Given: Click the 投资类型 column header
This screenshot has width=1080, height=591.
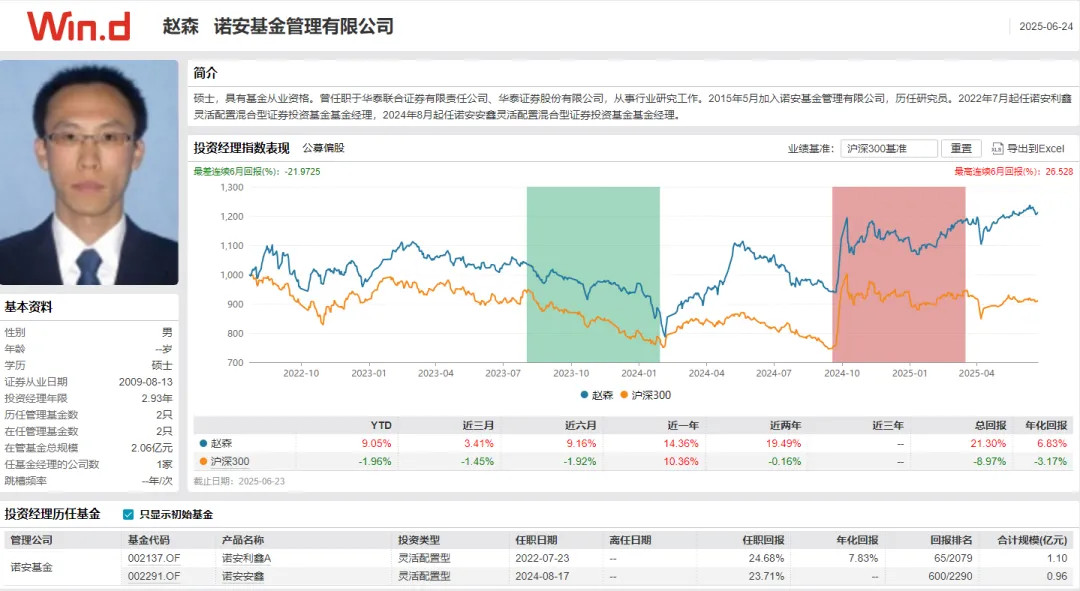Looking at the screenshot, I should (419, 540).
